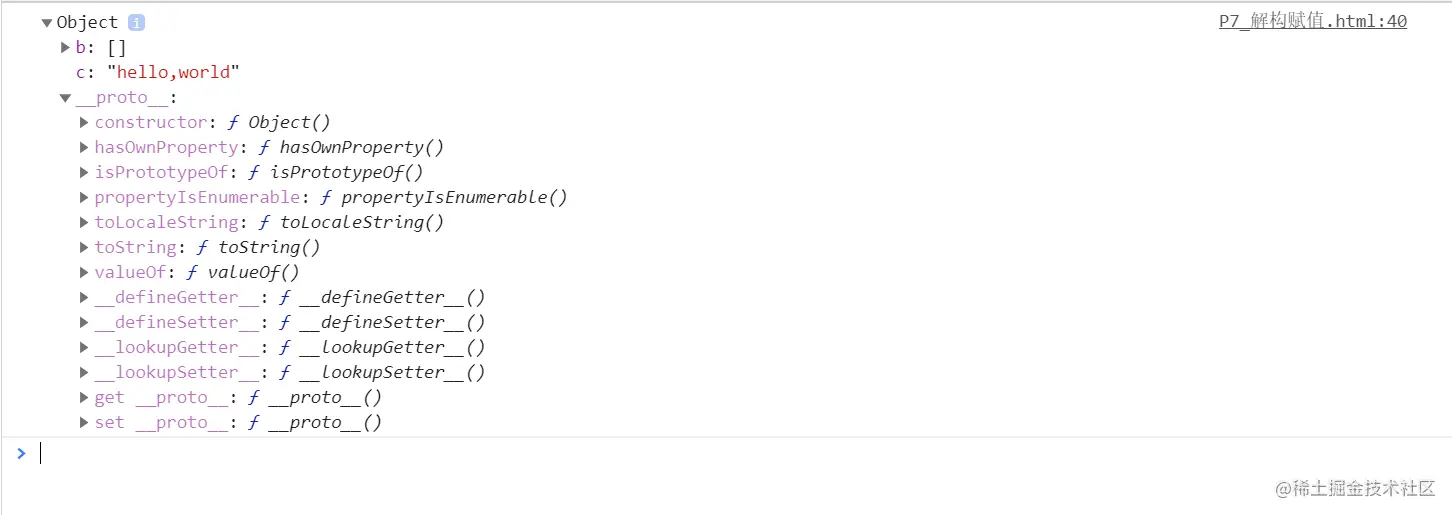The height and width of the screenshot is (515, 1452).
Task: Expand the constructor function entry
Action: click(x=84, y=122)
